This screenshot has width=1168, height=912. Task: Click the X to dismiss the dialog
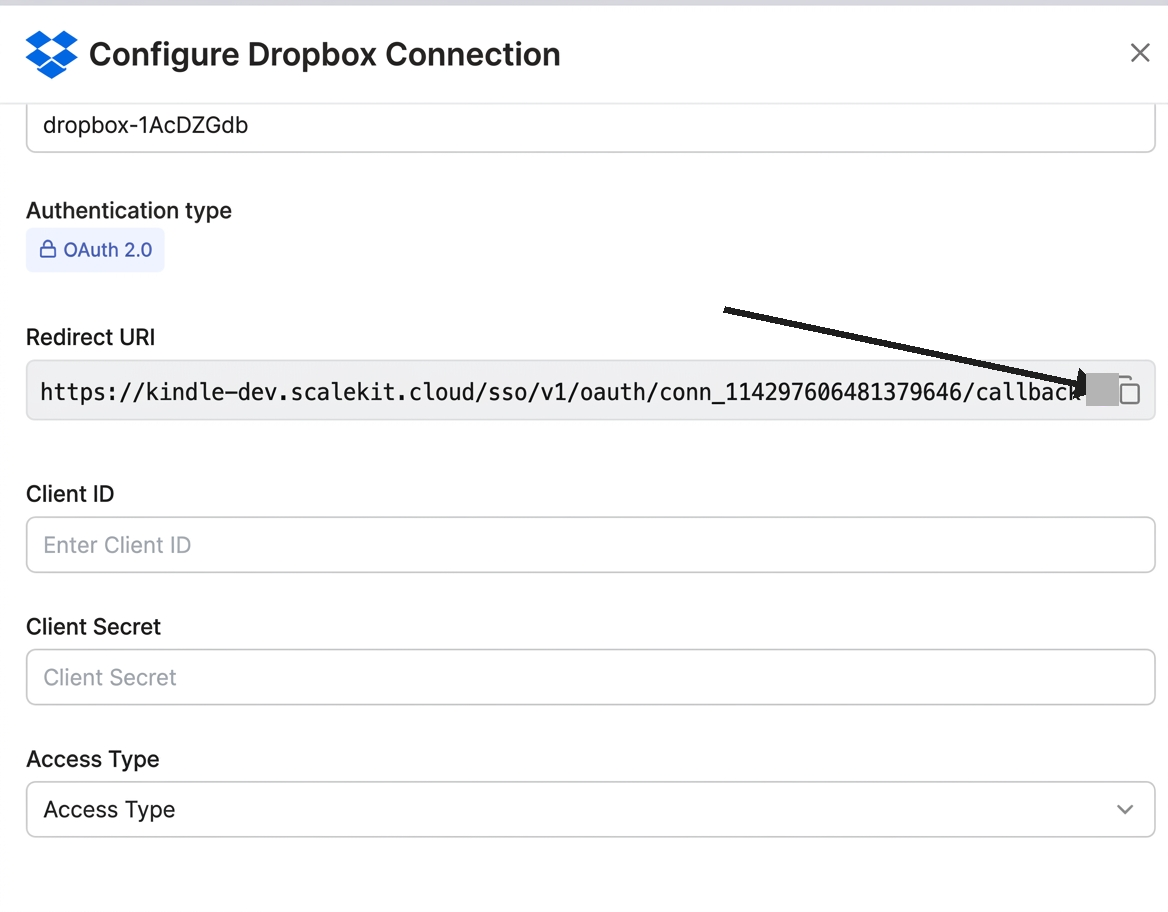(x=1140, y=53)
